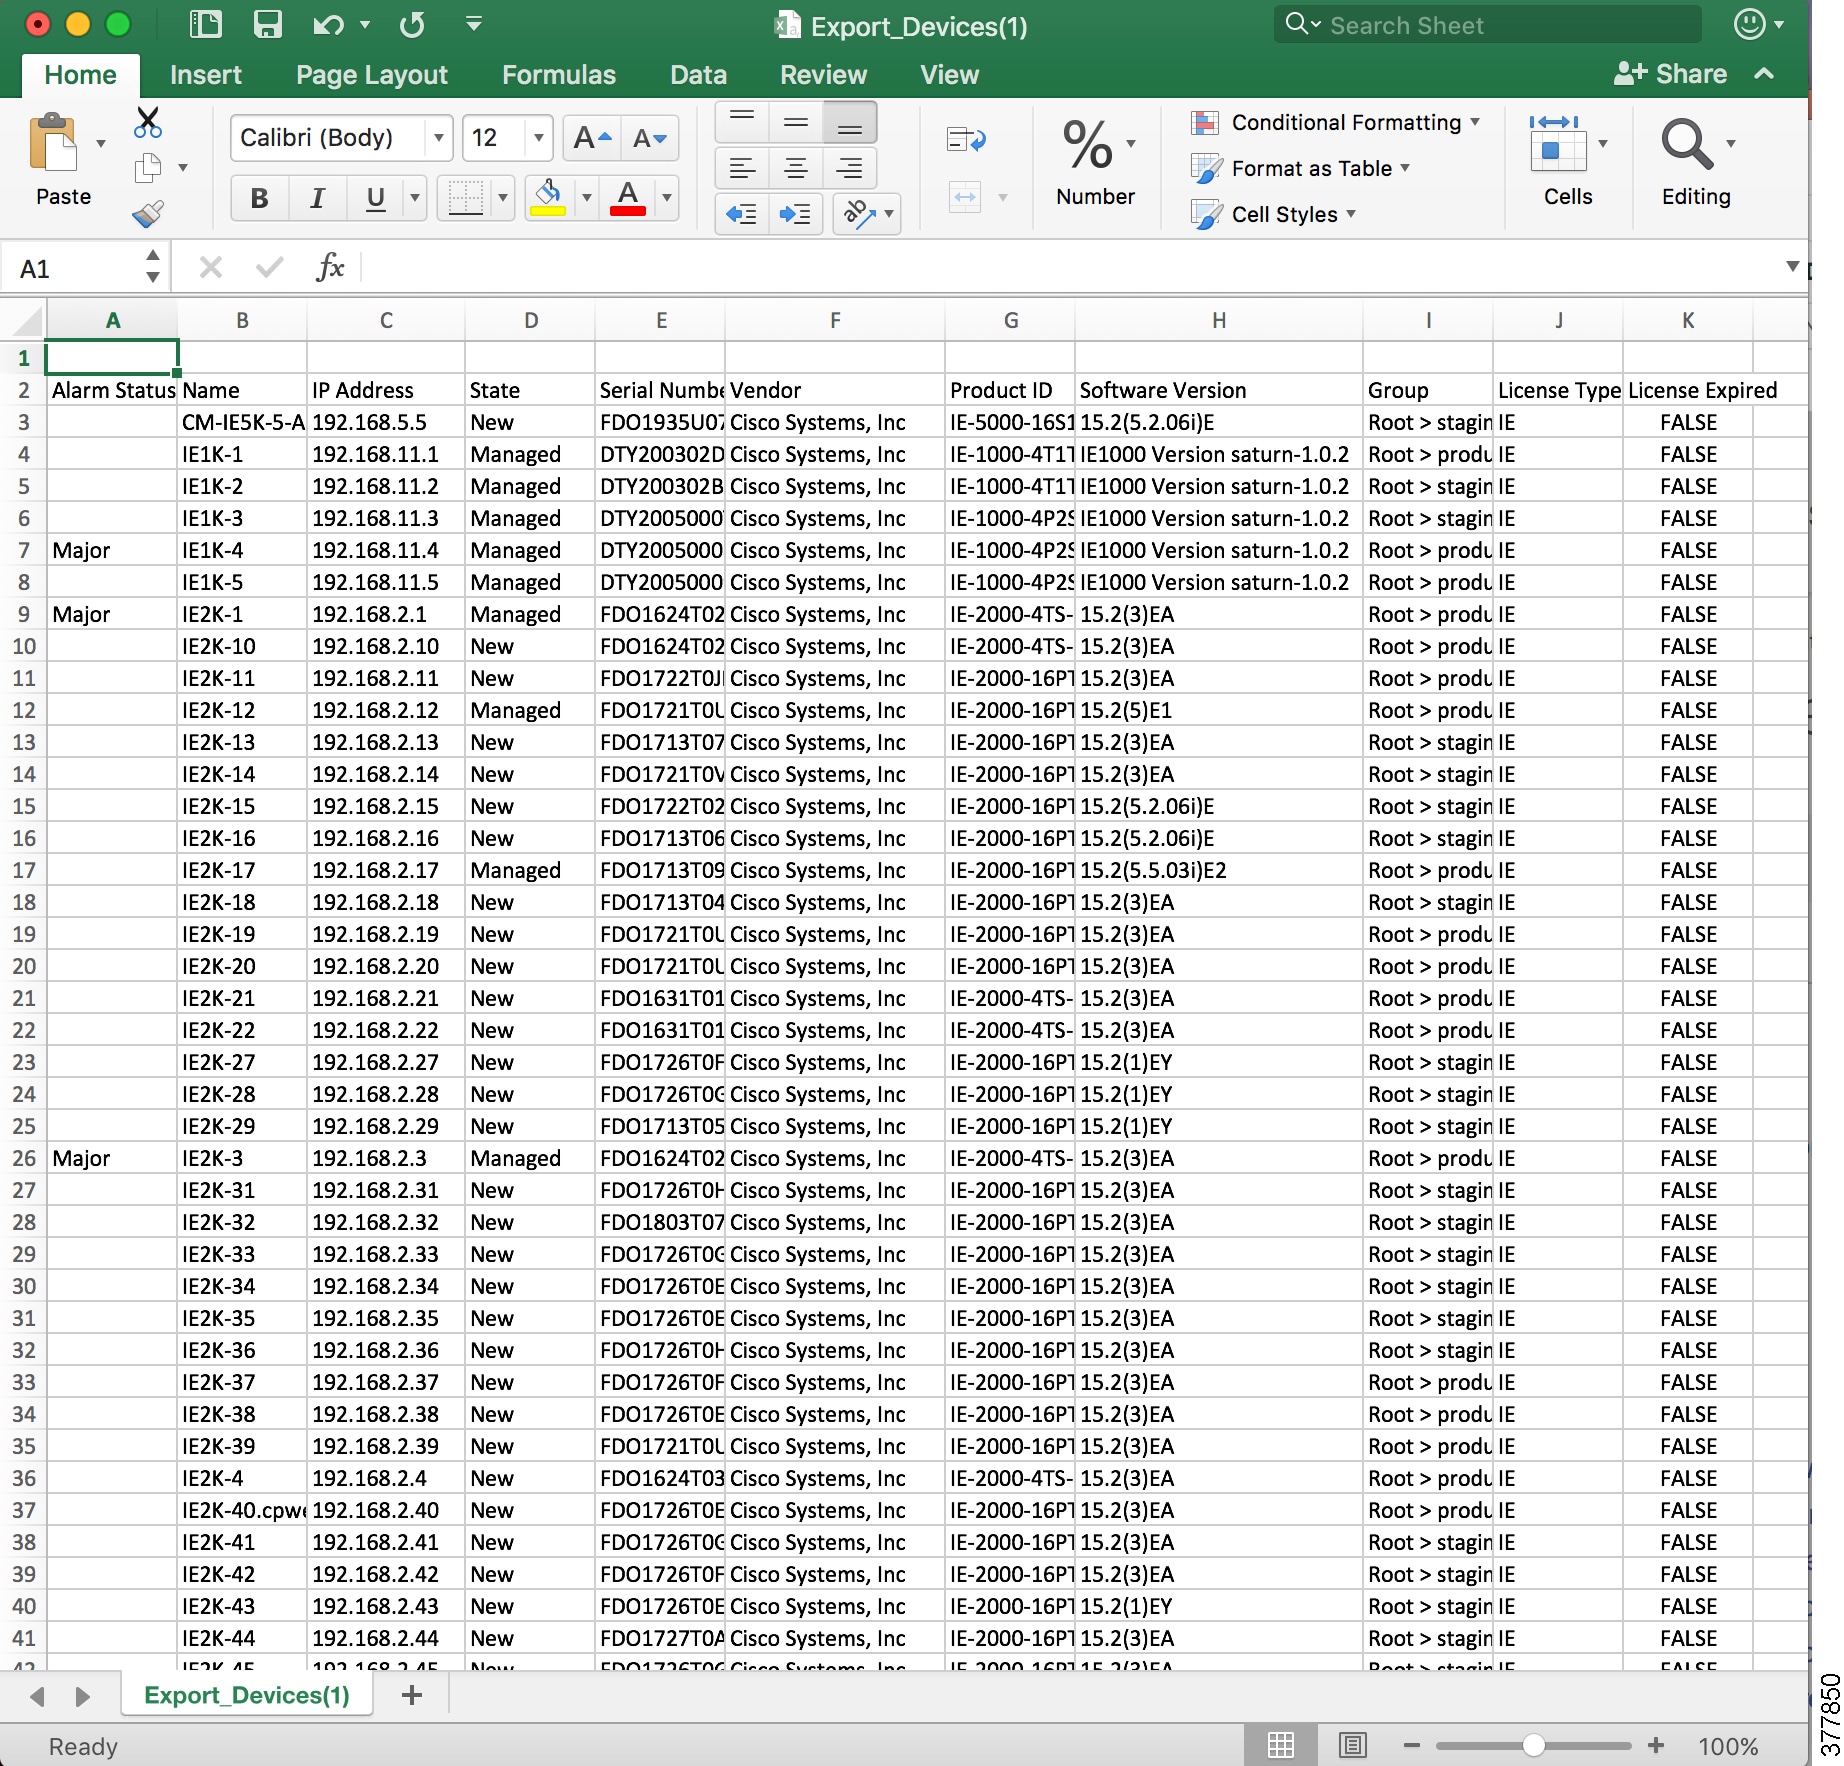Click the Copy icon
Viewport: 1844px width, 1766px height.
click(x=148, y=167)
